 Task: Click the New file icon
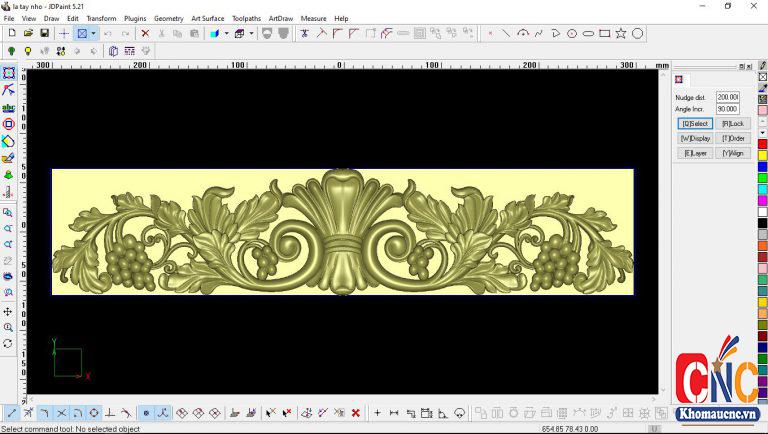click(11, 33)
